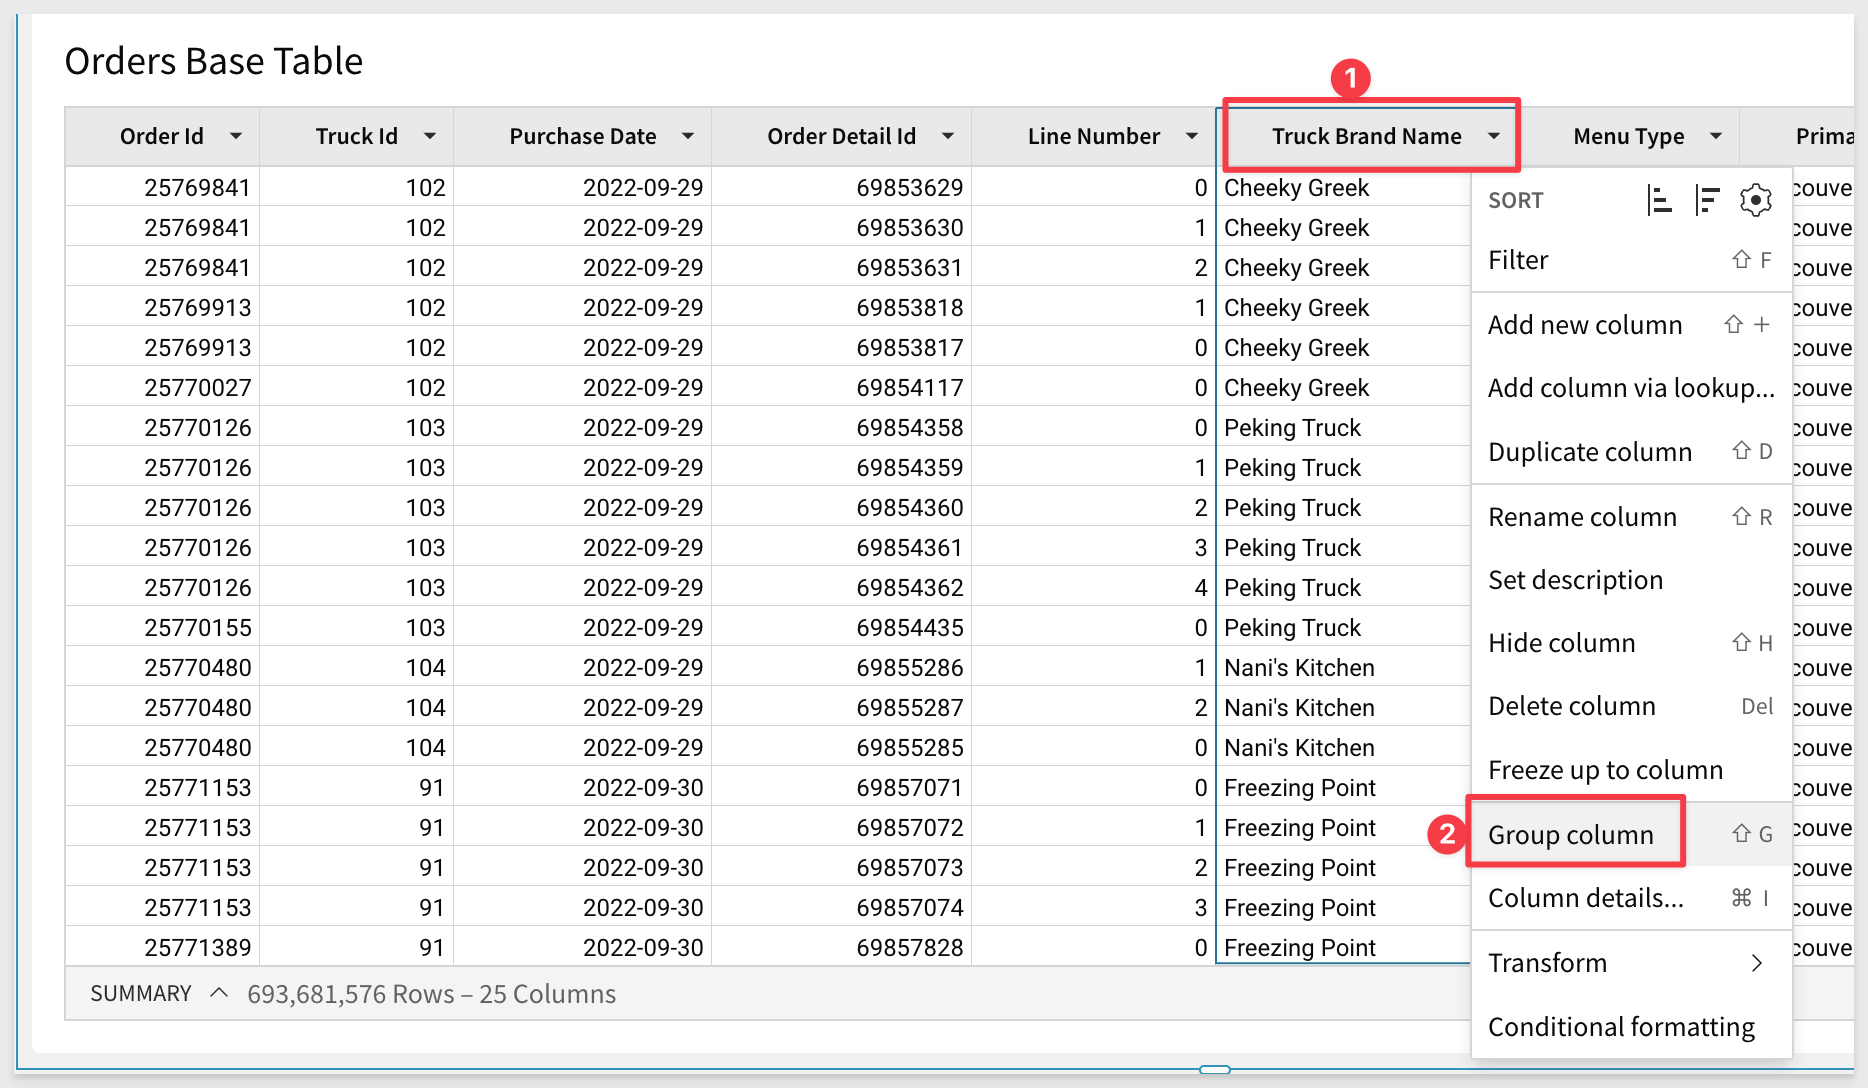
Task: Pick Hide column from the menu
Action: [1562, 643]
